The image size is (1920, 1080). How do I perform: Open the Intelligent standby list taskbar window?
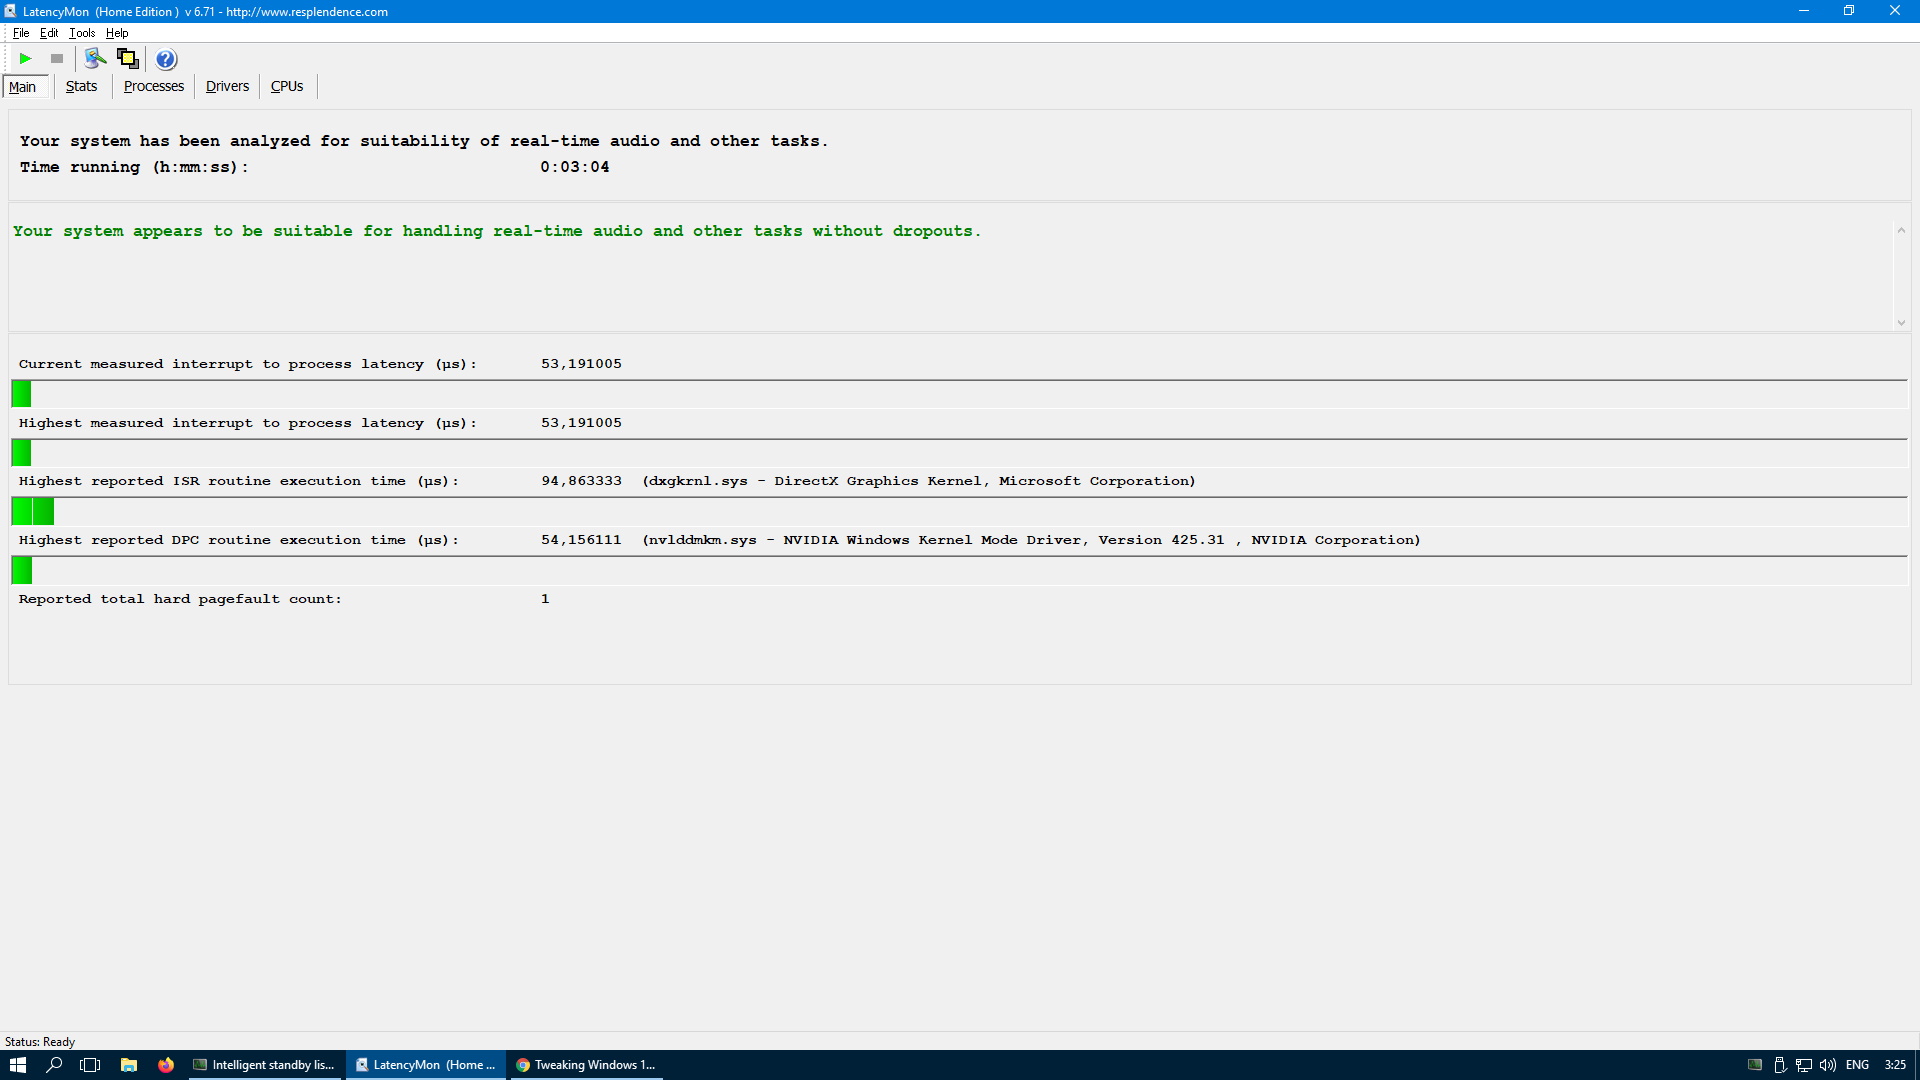(x=264, y=1065)
